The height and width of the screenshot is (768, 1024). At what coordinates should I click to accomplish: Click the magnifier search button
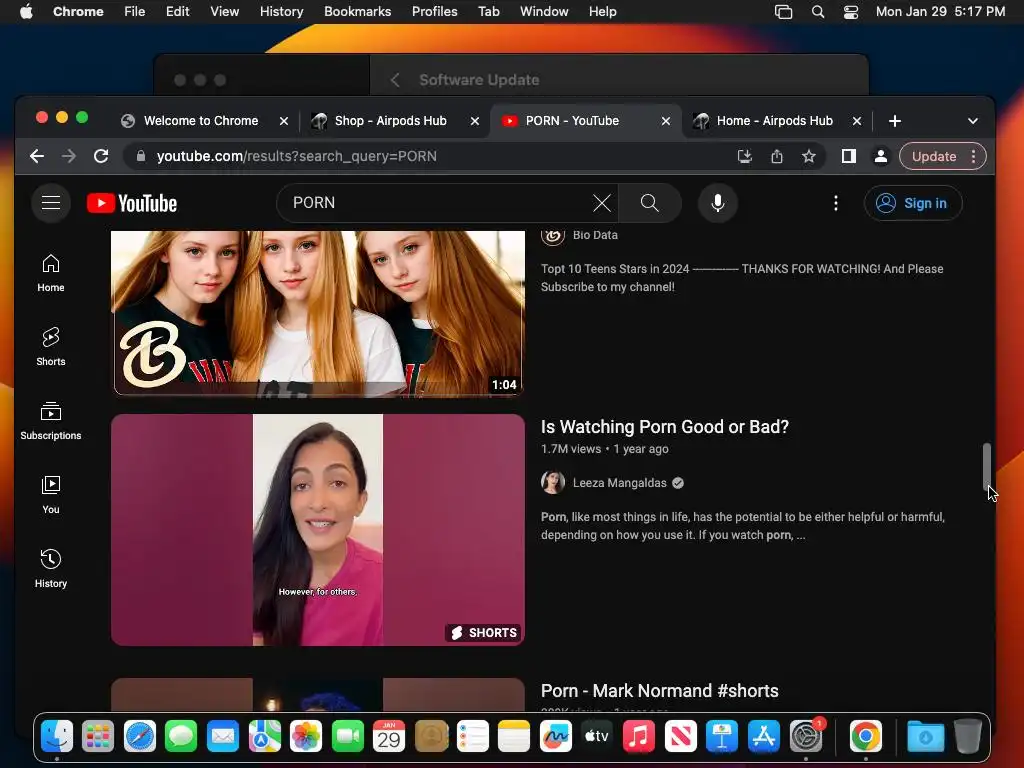click(650, 203)
